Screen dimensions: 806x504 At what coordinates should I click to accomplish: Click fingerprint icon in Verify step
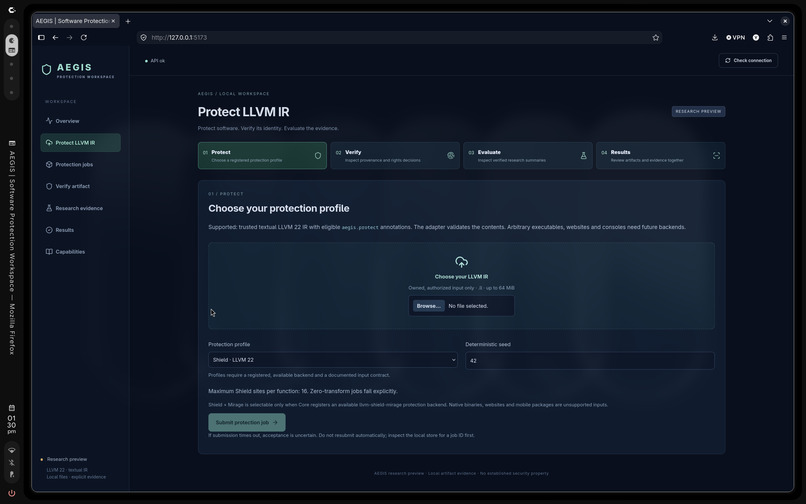[451, 155]
